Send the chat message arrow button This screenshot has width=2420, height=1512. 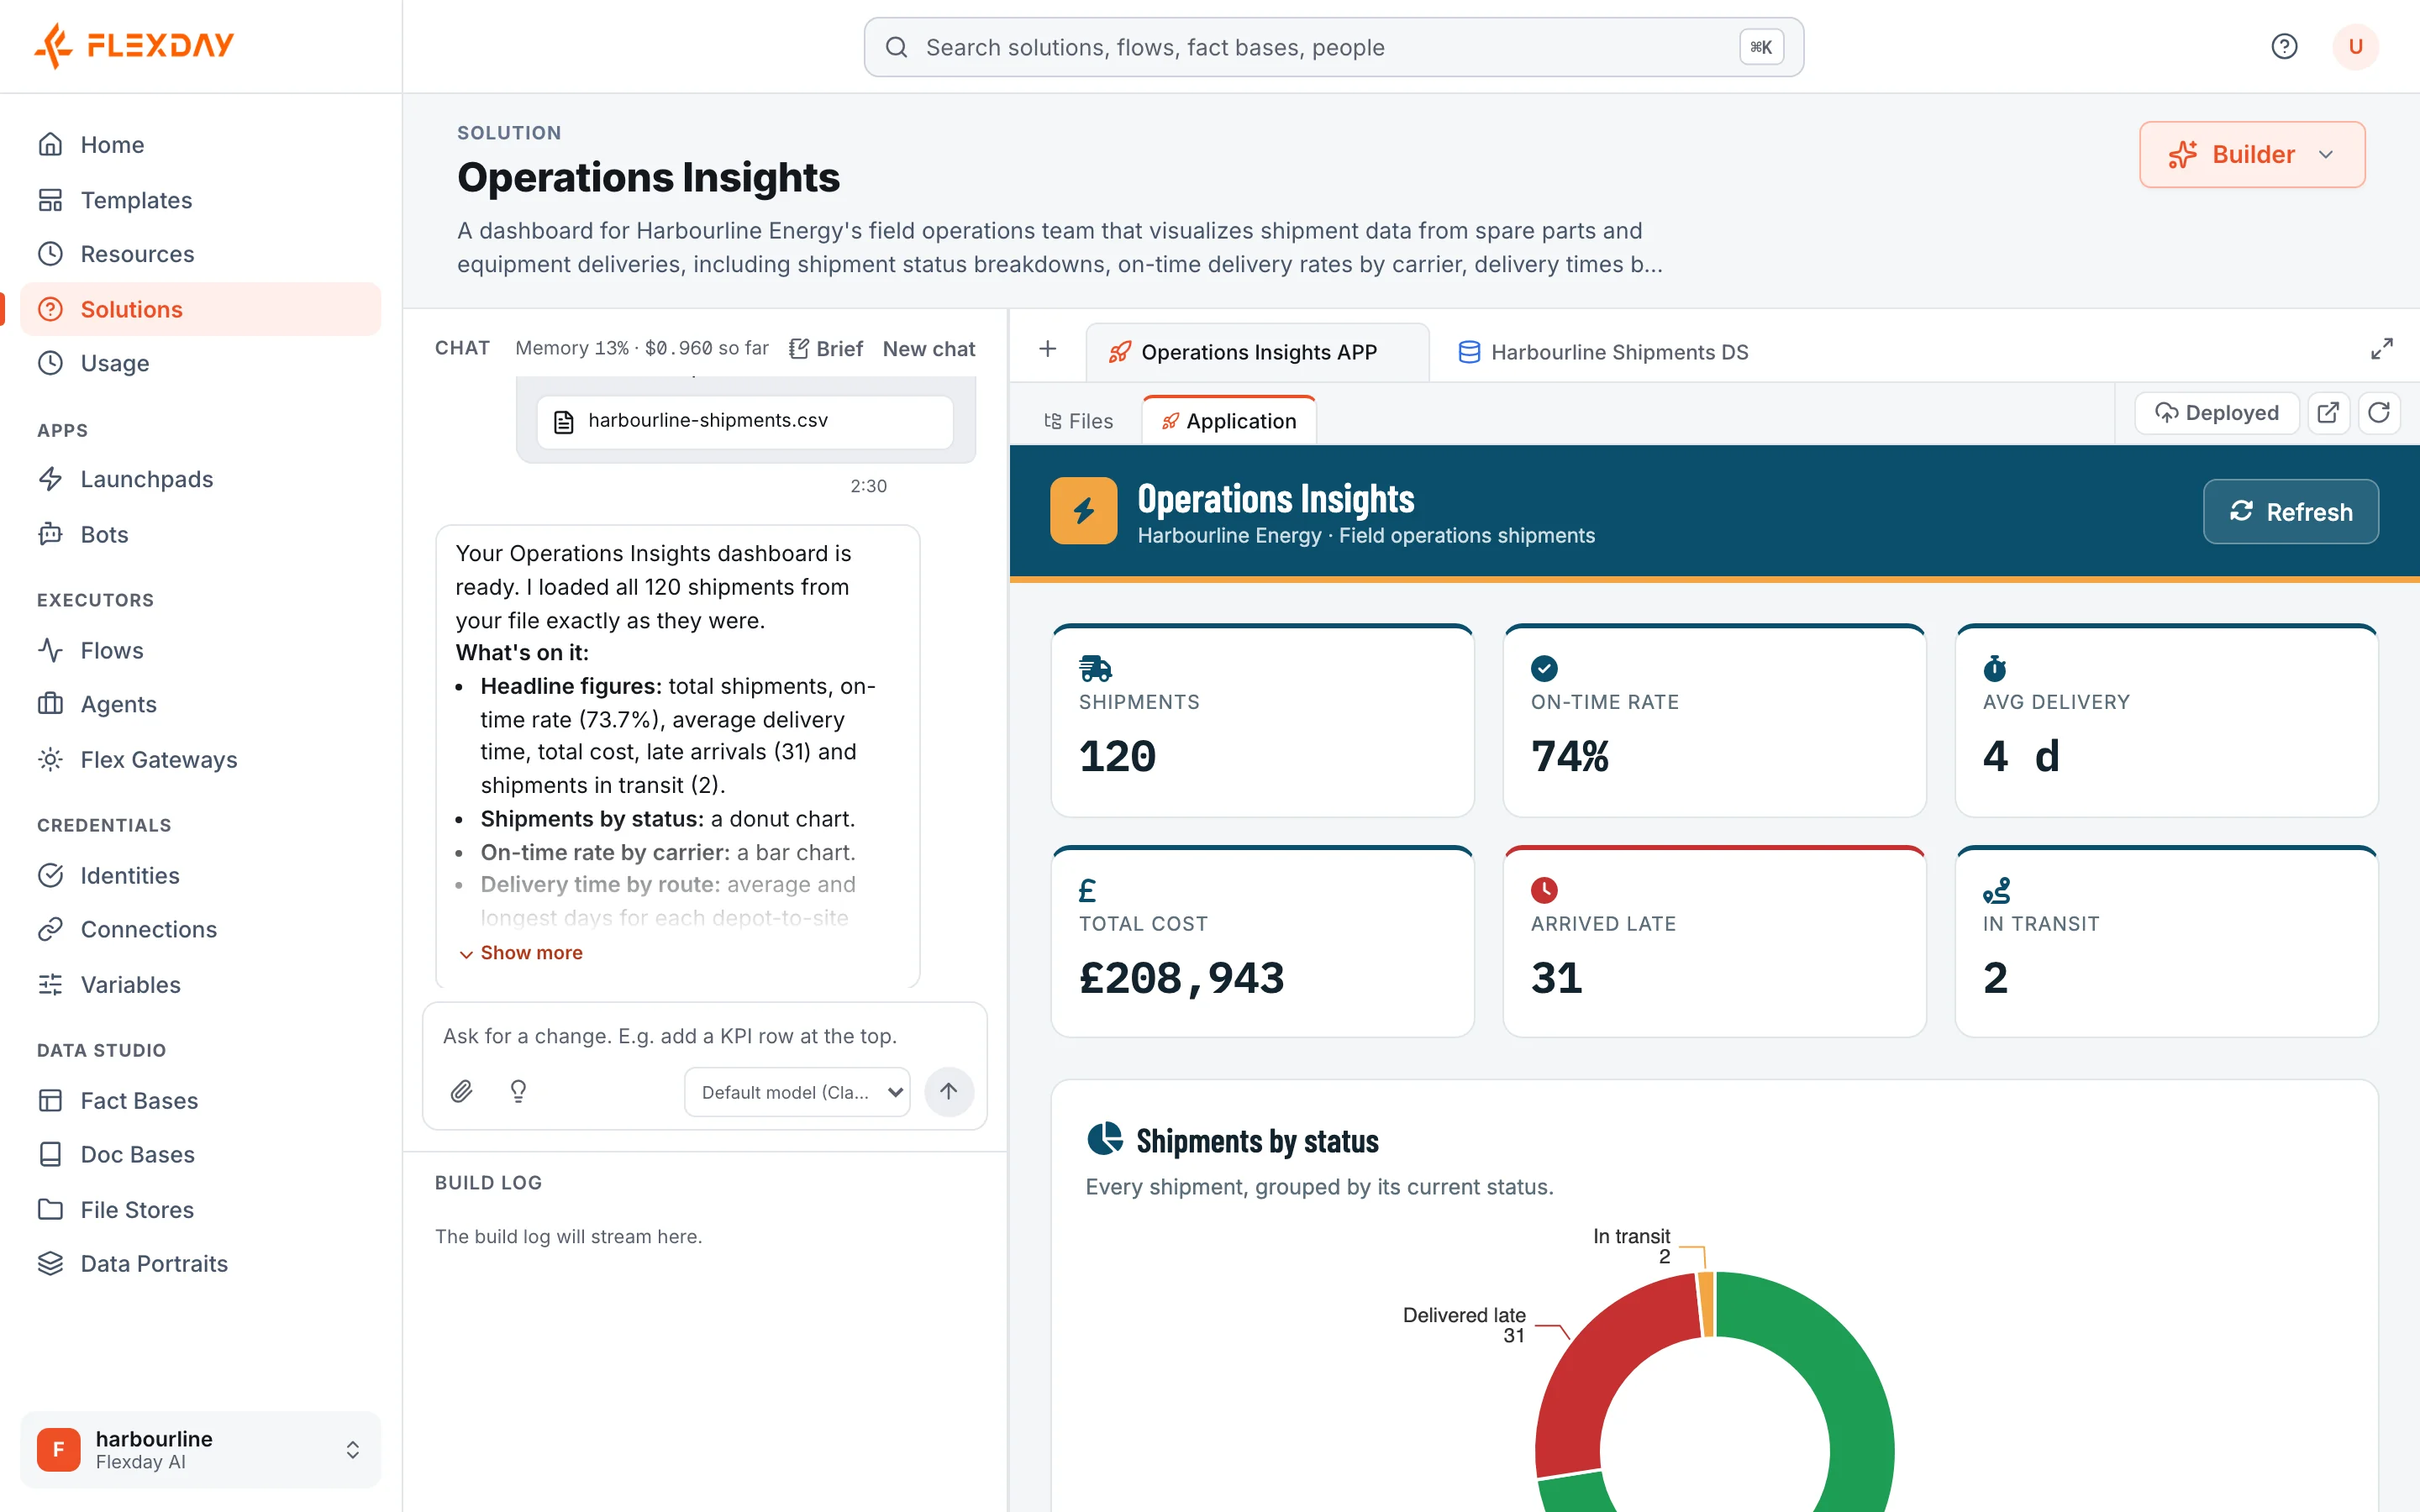pyautogui.click(x=948, y=1091)
